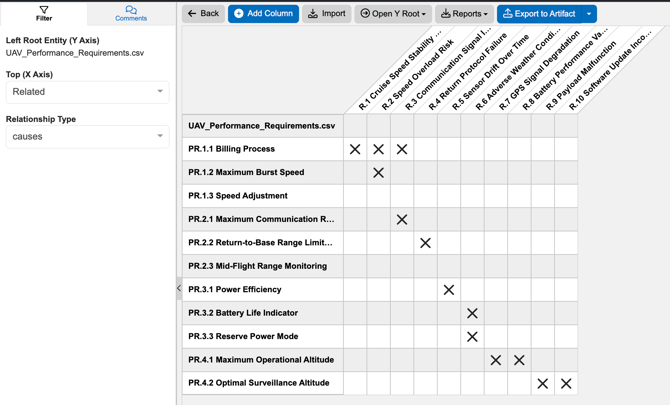Click column header R.4 Return Protocol Failure
This screenshot has width=670, height=405.
[x=467, y=72]
